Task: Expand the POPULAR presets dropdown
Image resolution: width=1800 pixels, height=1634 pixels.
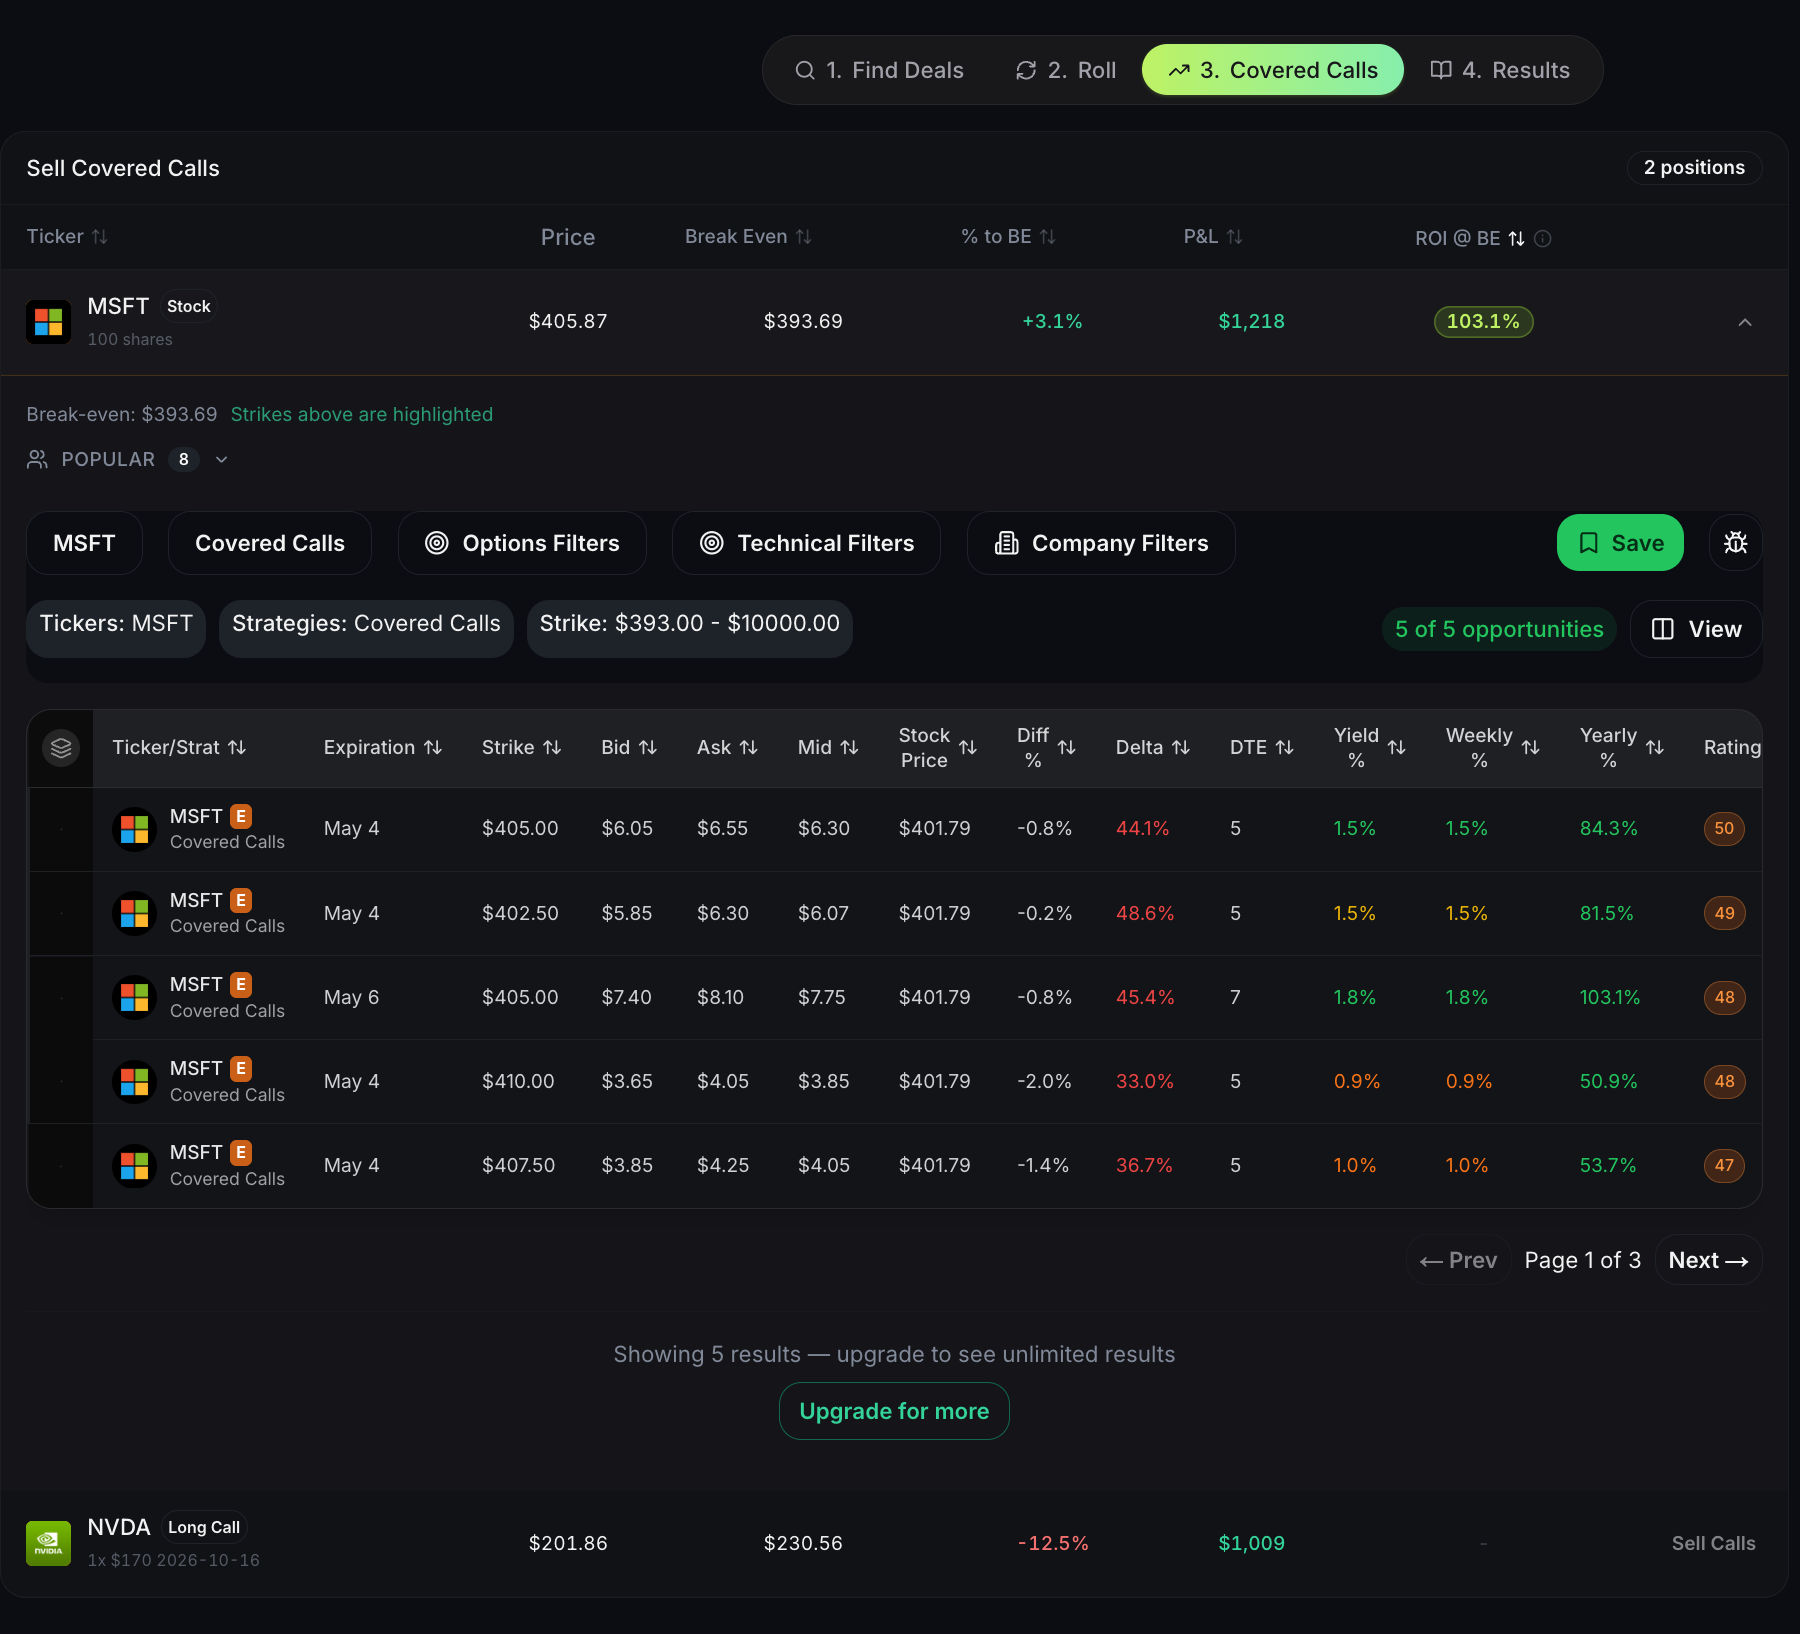Action: click(x=128, y=459)
